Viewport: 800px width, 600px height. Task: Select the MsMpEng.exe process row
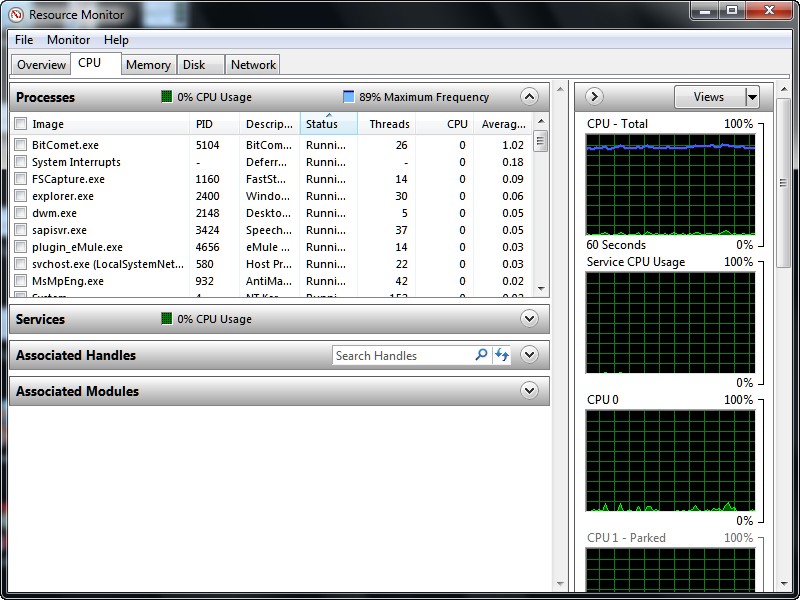pos(272,281)
